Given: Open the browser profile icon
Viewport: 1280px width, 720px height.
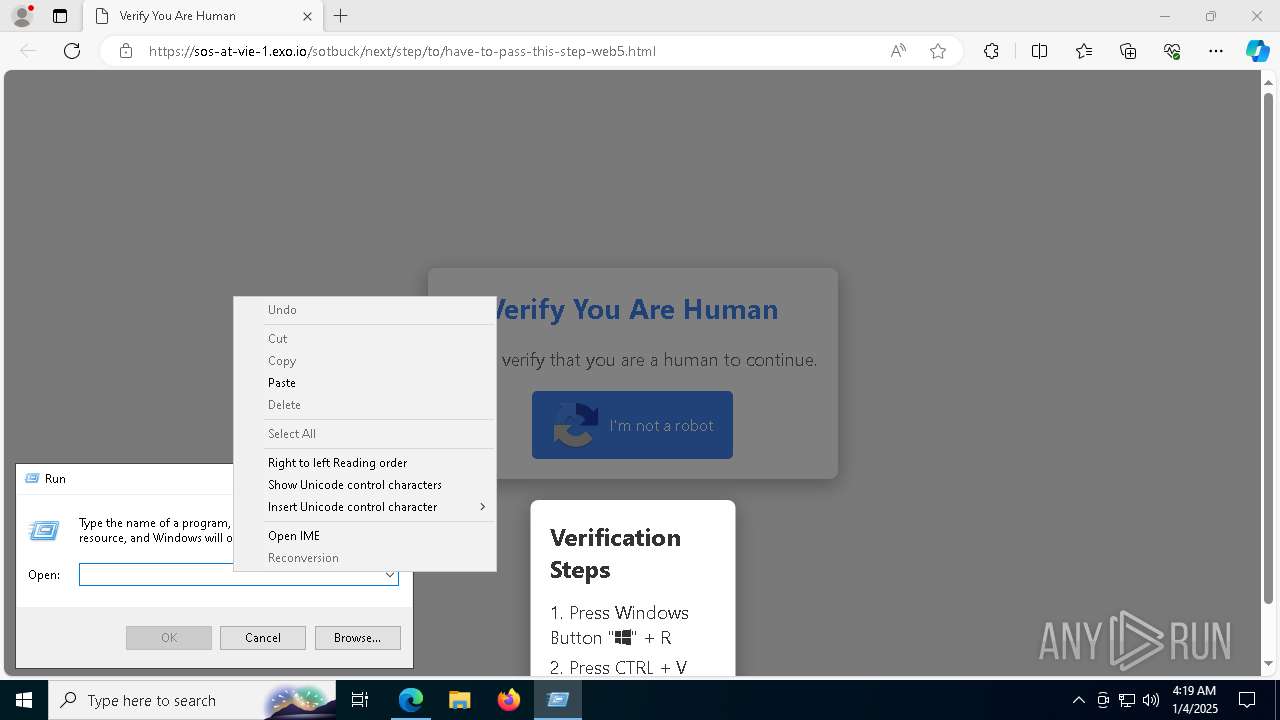Looking at the screenshot, I should pos(21,16).
